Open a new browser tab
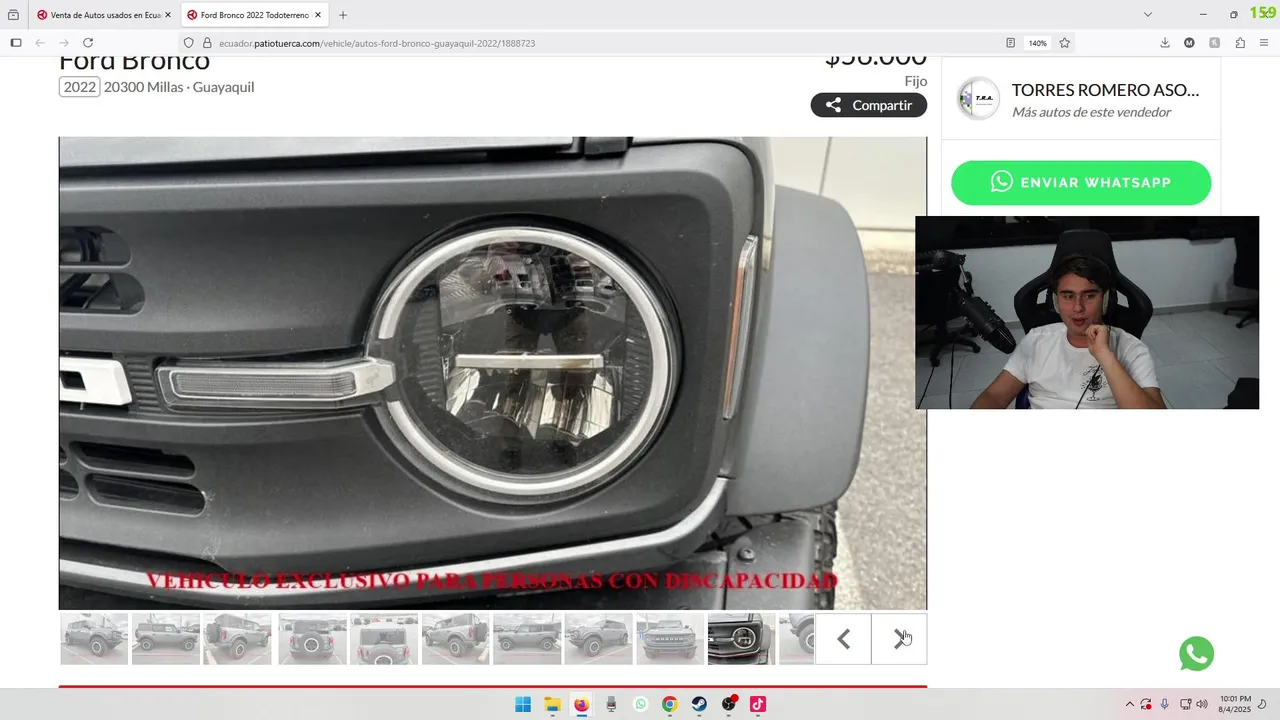Image resolution: width=1280 pixels, height=720 pixels. (x=343, y=15)
